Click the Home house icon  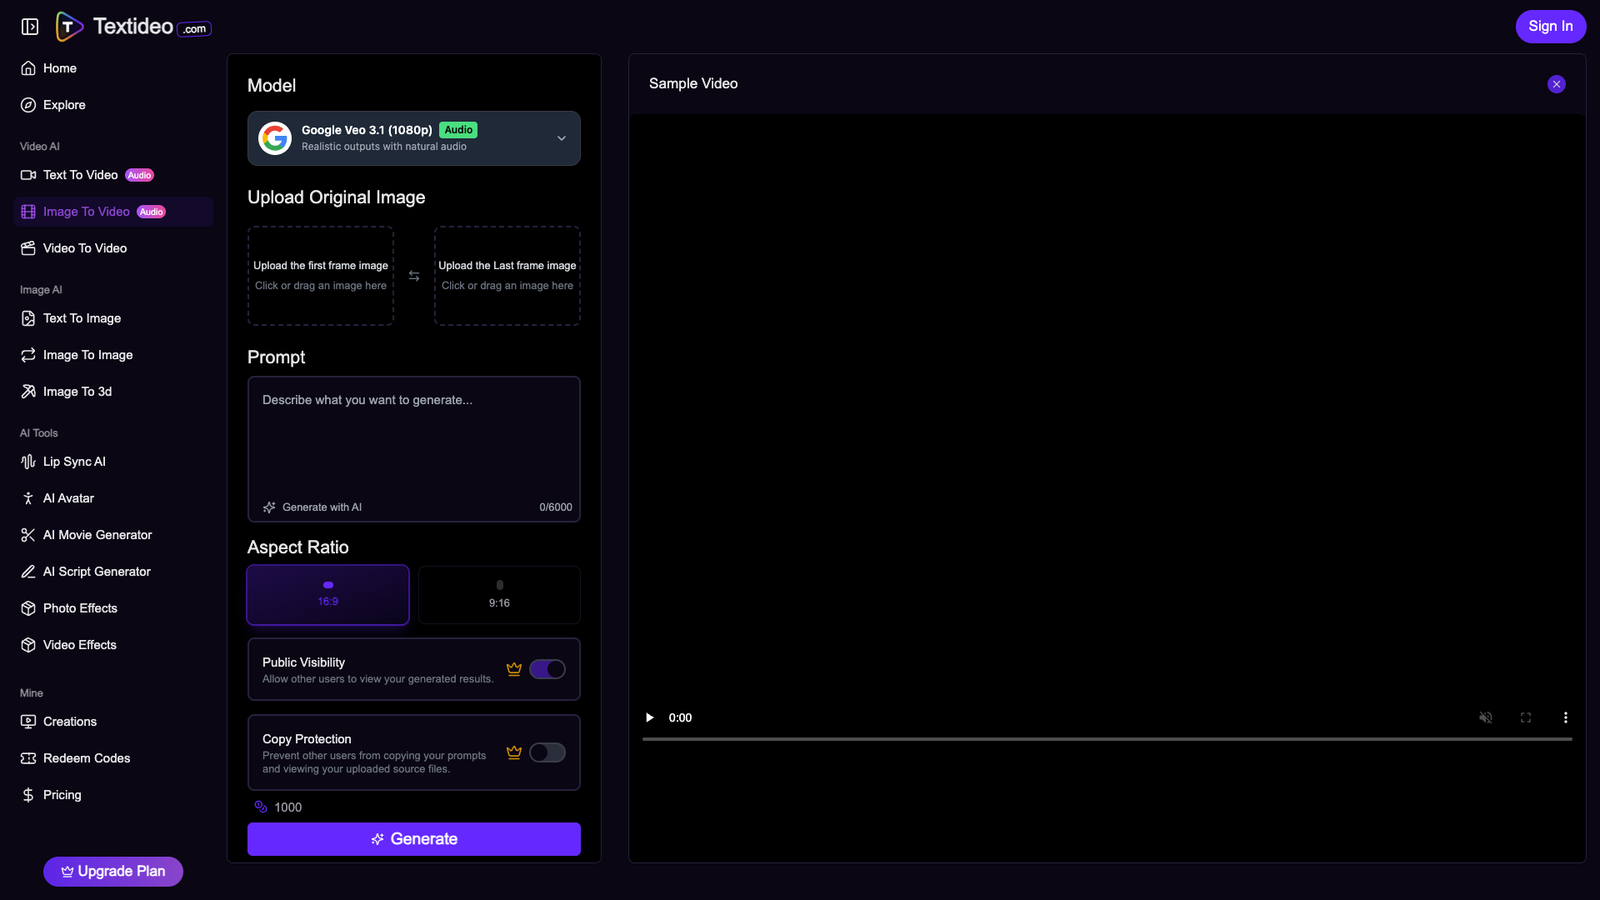tap(28, 68)
